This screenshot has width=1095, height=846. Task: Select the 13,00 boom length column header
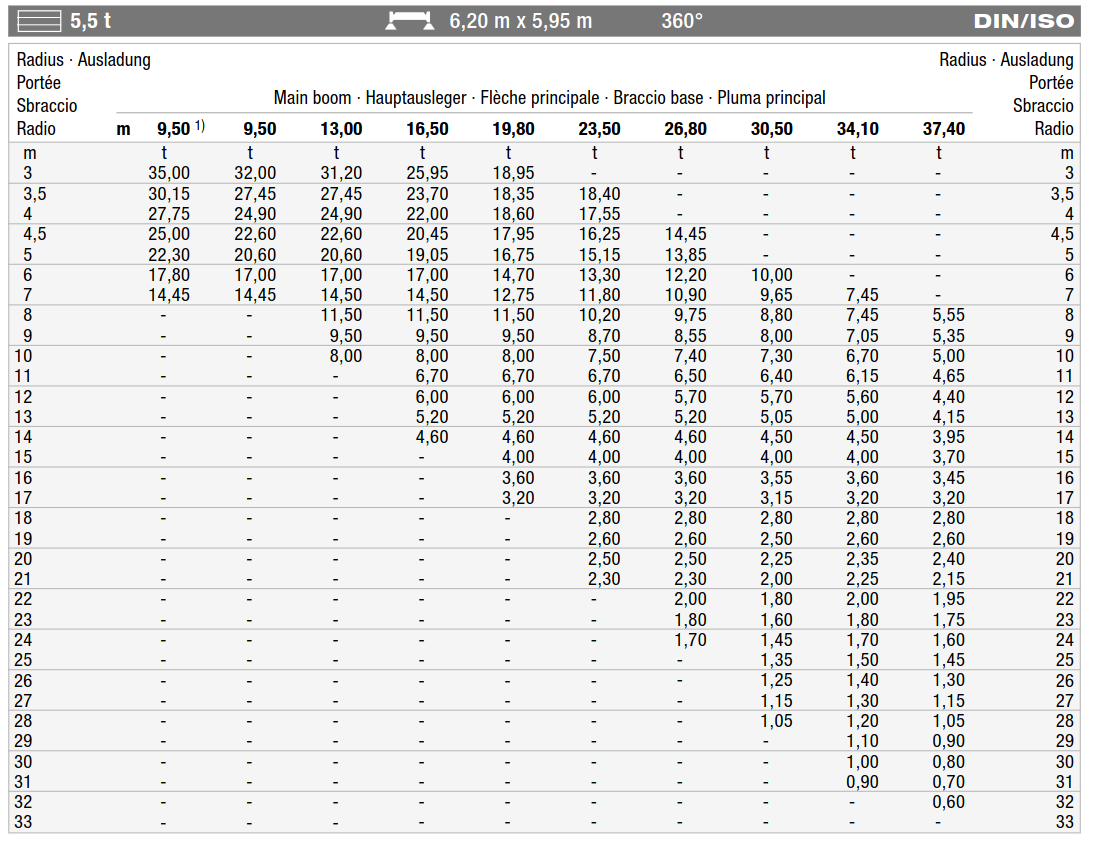pos(341,129)
